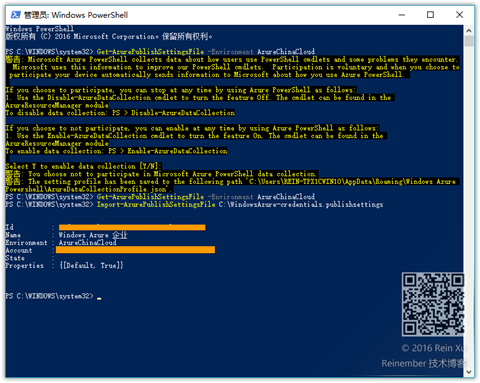Click the 'Id' field label

coord(10,227)
